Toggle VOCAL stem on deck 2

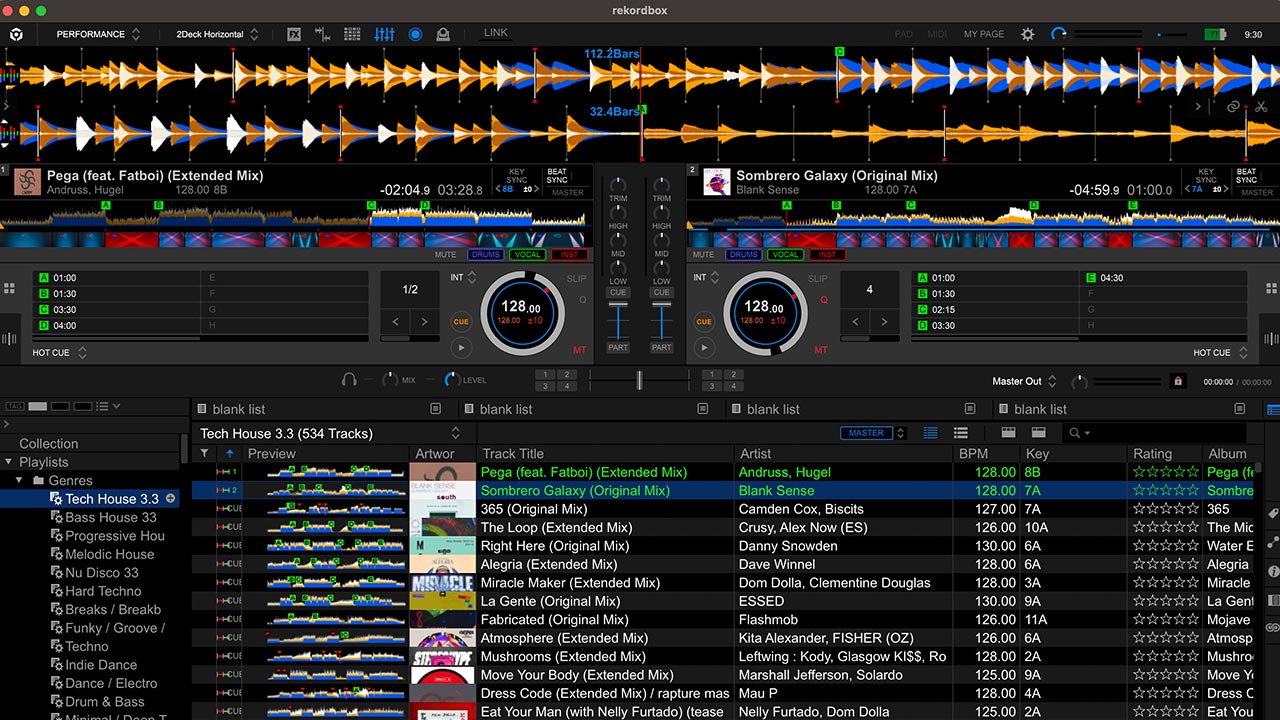point(785,255)
